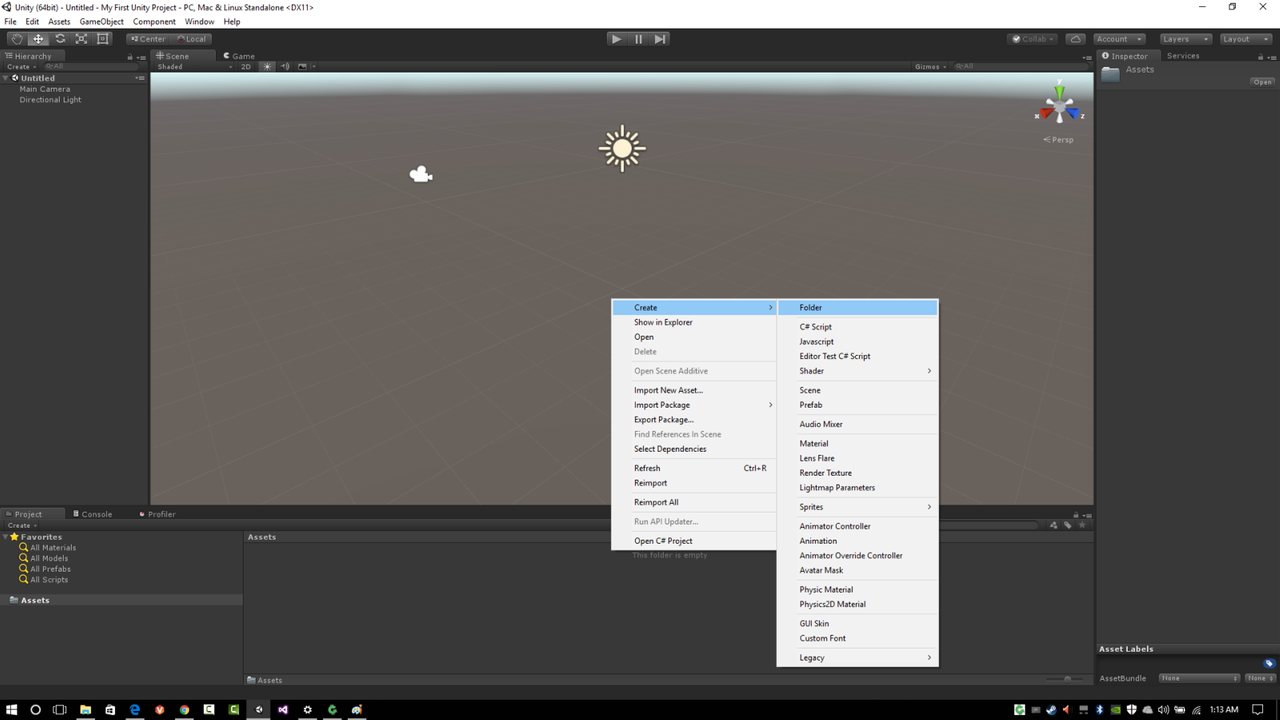This screenshot has width=1280, height=720.
Task: Switch to the Console tab
Action: [x=93, y=514]
